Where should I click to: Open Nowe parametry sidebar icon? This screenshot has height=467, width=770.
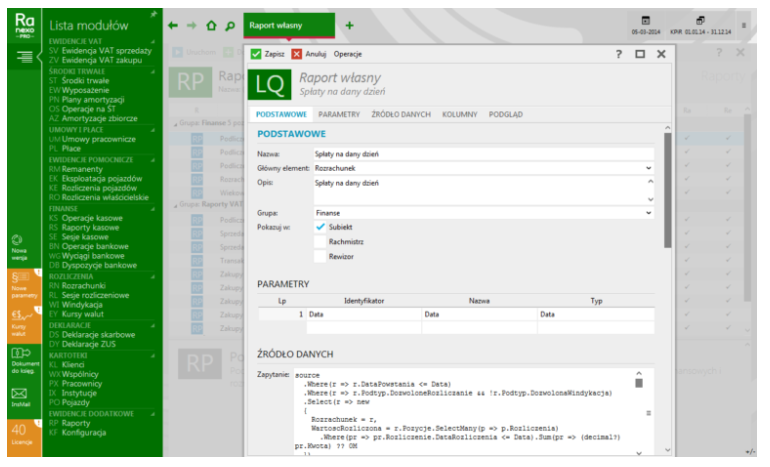click(24, 285)
